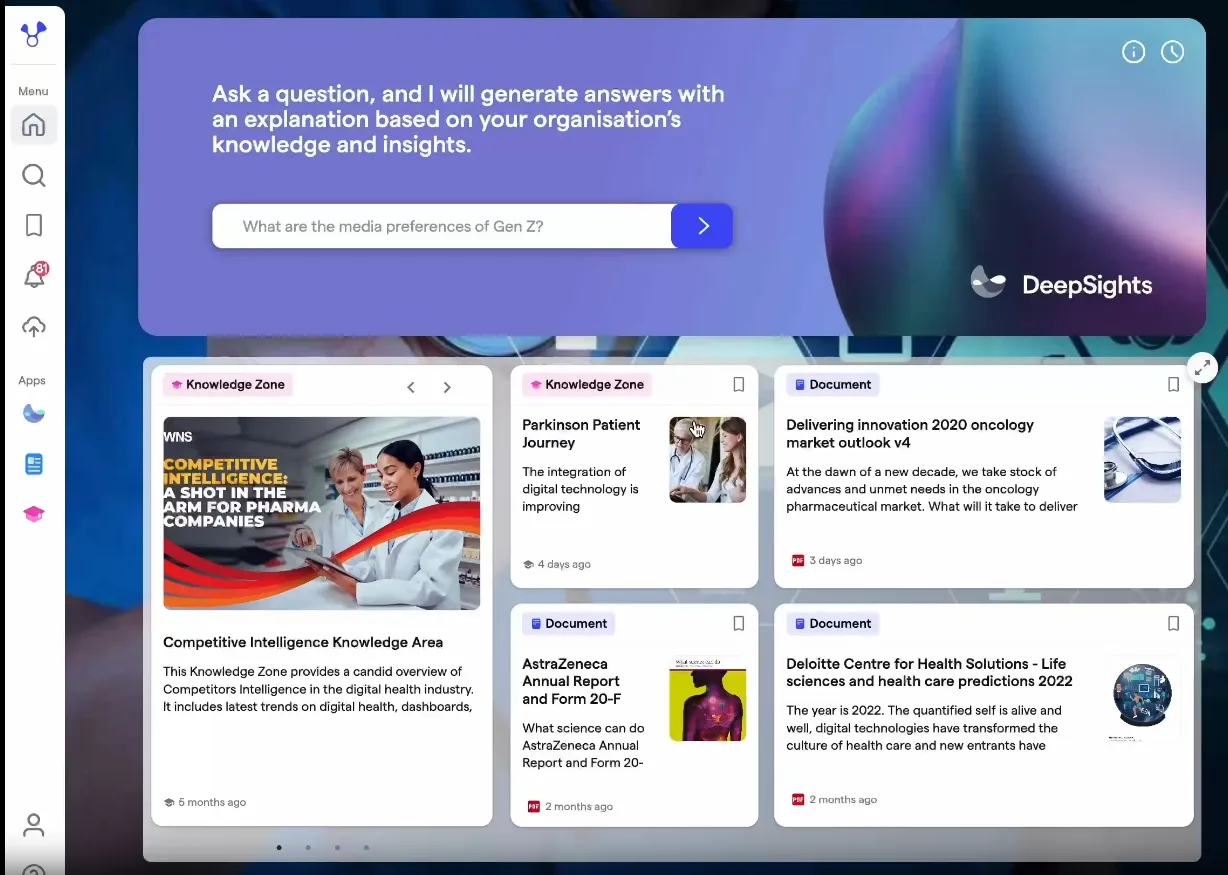Select the second carousel page dot
Viewport: 1228px width, 875px height.
click(308, 848)
